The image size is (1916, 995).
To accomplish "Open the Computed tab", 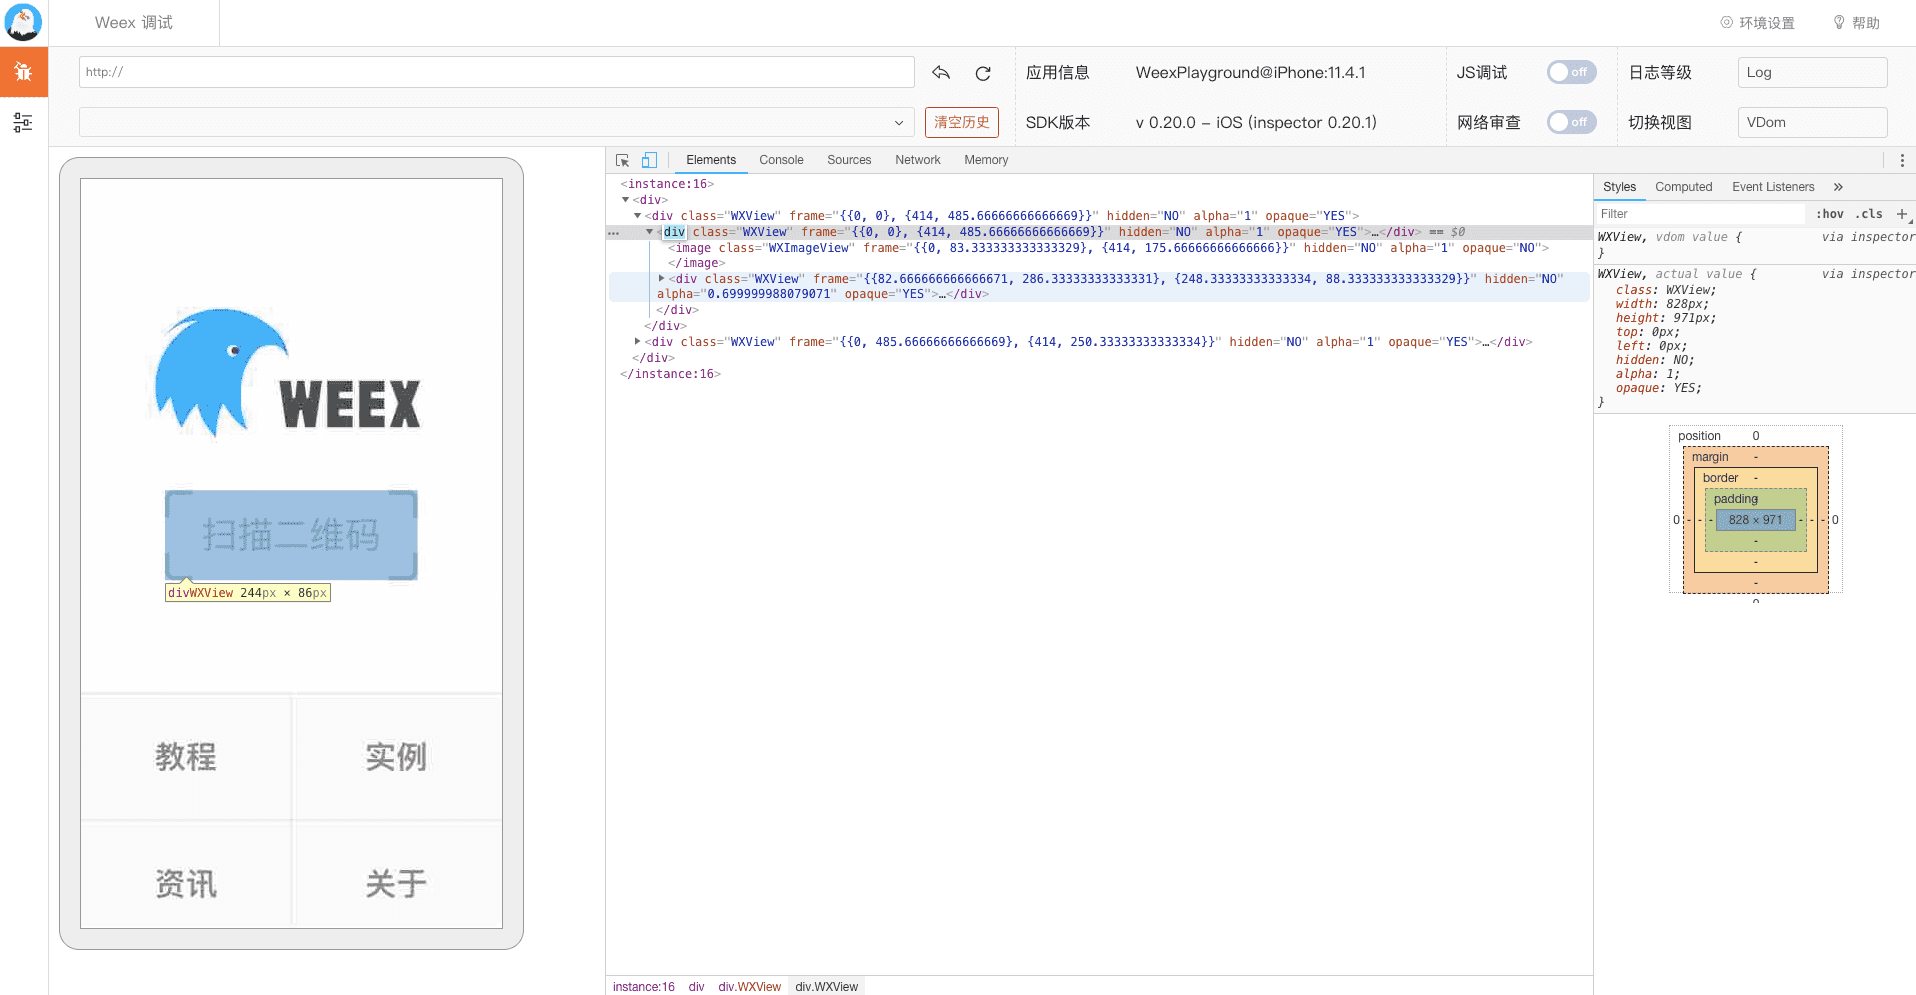I will (x=1684, y=187).
